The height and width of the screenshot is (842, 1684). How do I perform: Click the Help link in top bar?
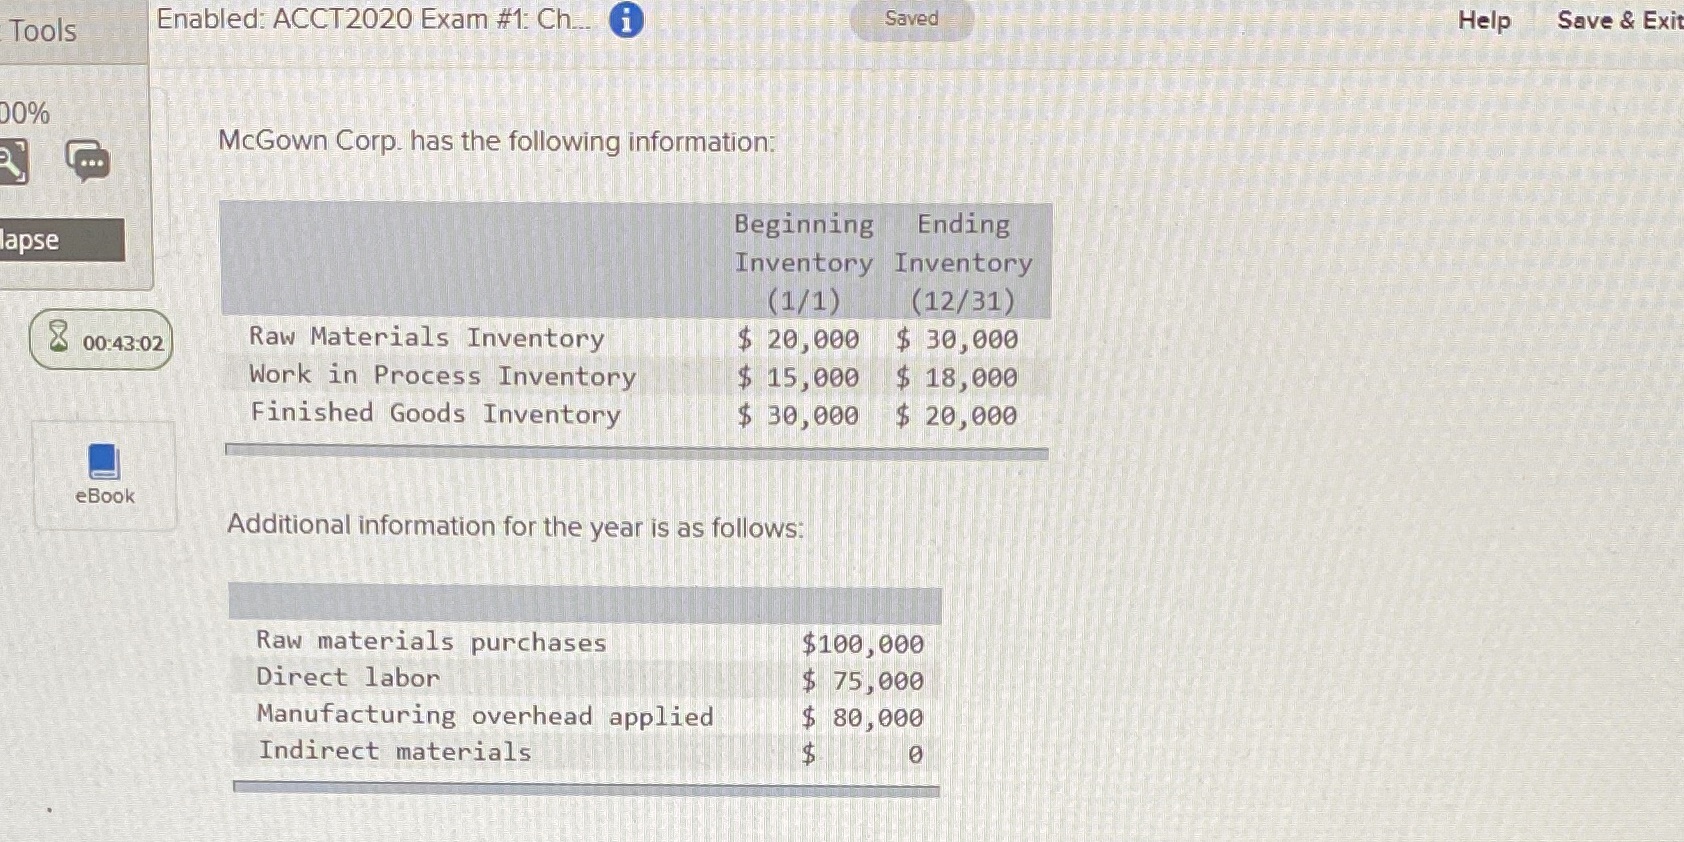click(x=1483, y=19)
